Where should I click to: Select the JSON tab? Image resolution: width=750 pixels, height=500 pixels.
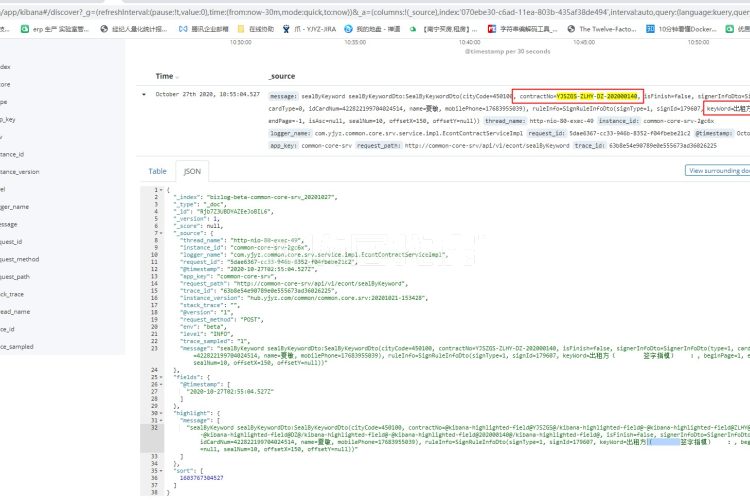192,171
